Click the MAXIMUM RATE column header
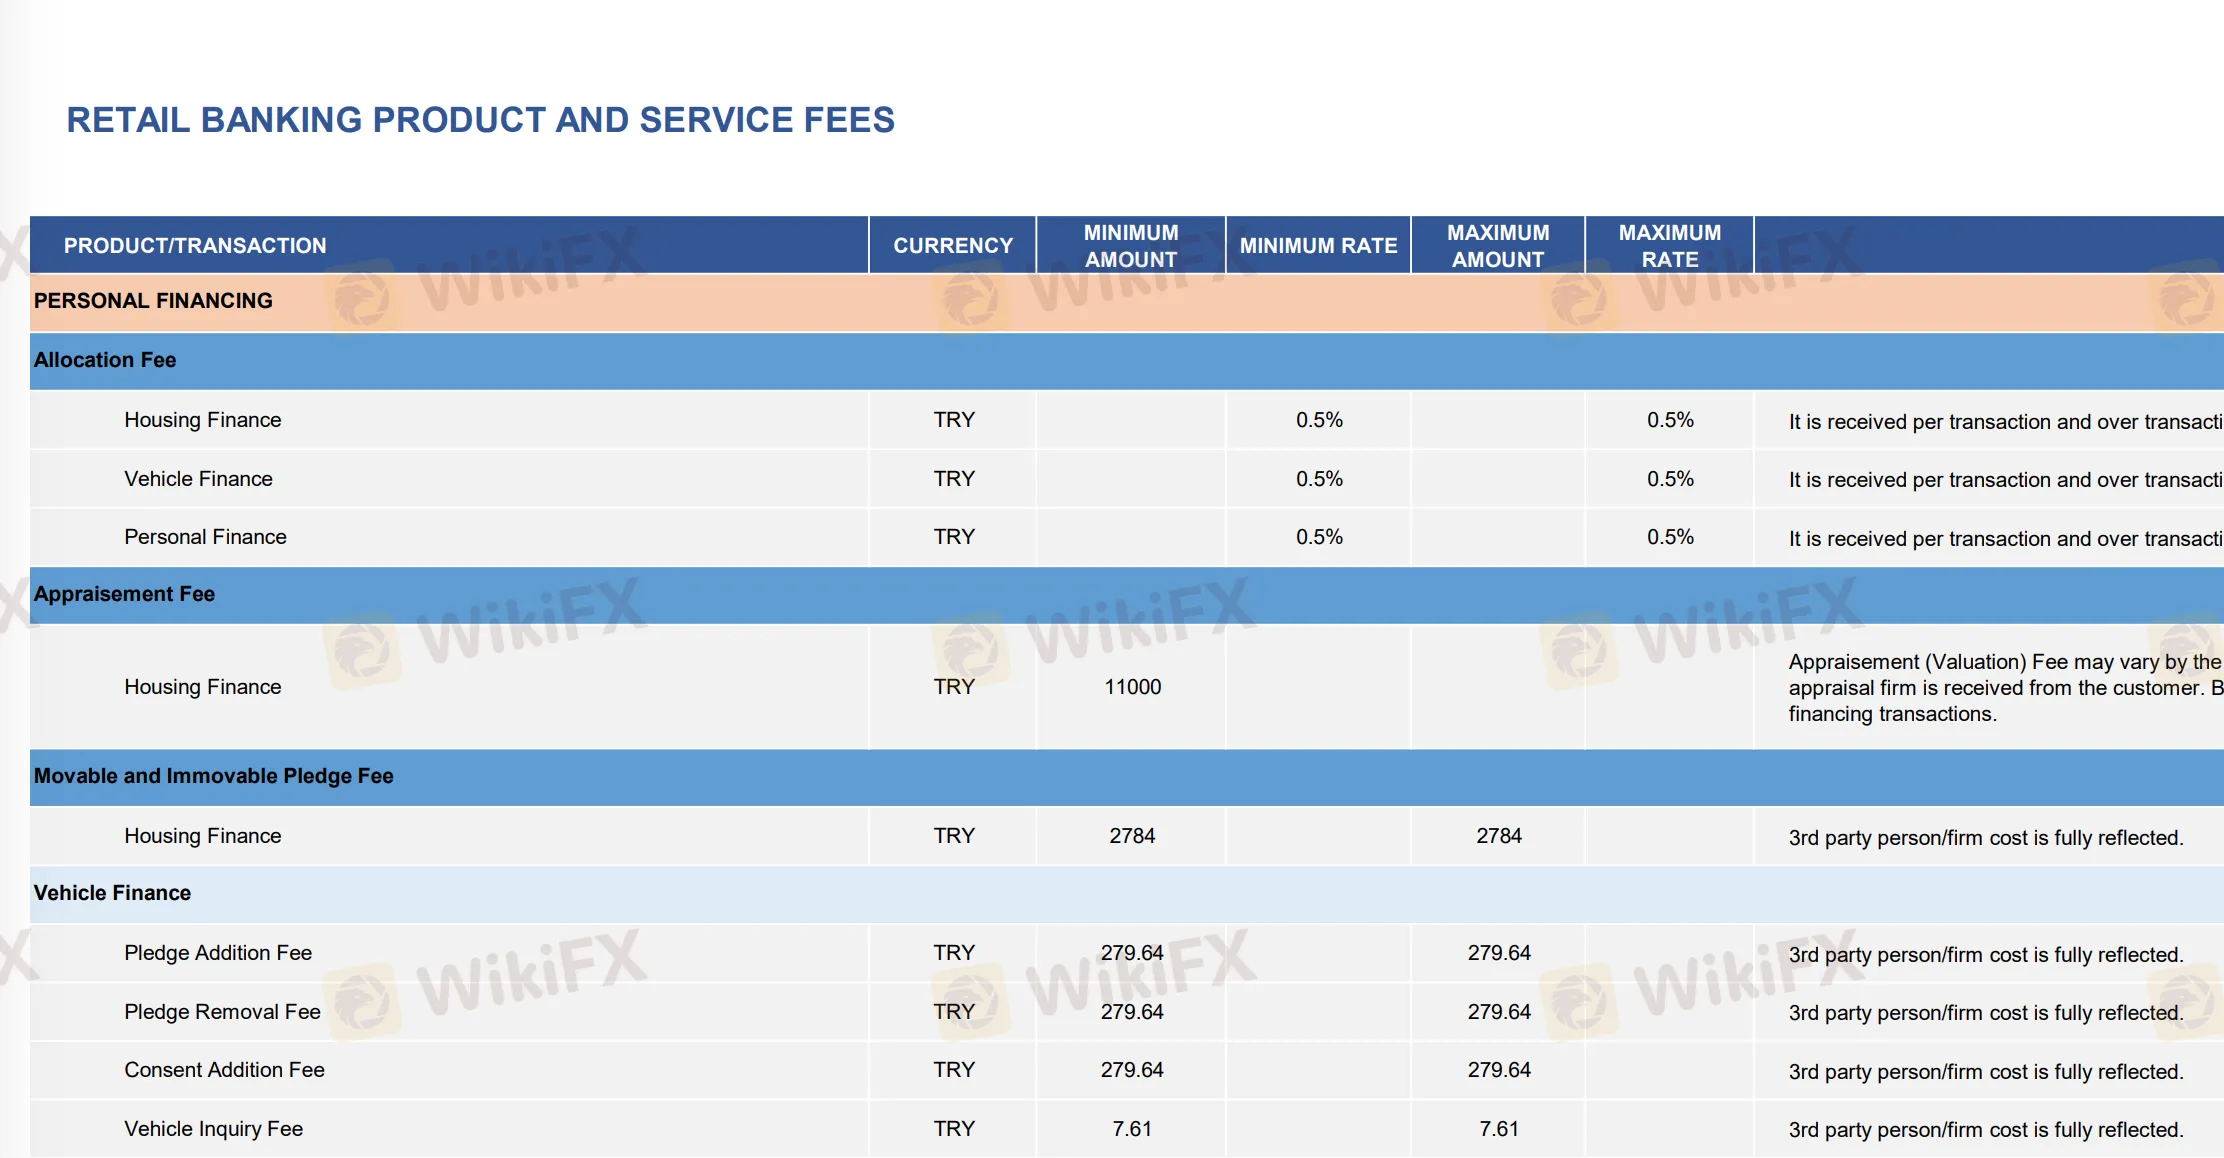The height and width of the screenshot is (1158, 2224). tap(1668, 245)
